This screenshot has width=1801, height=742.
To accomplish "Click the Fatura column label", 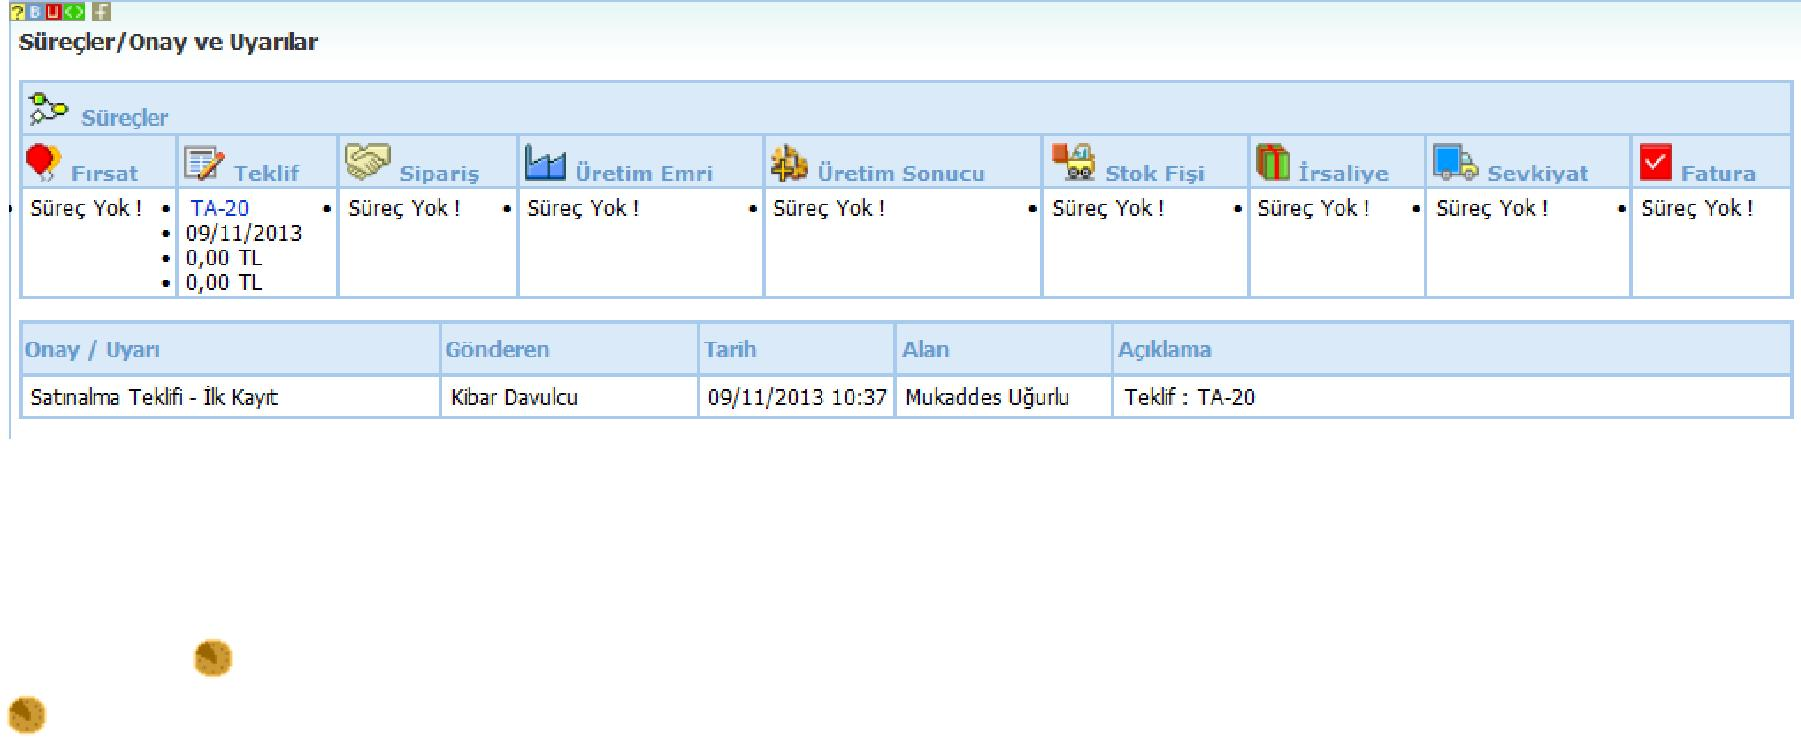I will pos(1718,173).
